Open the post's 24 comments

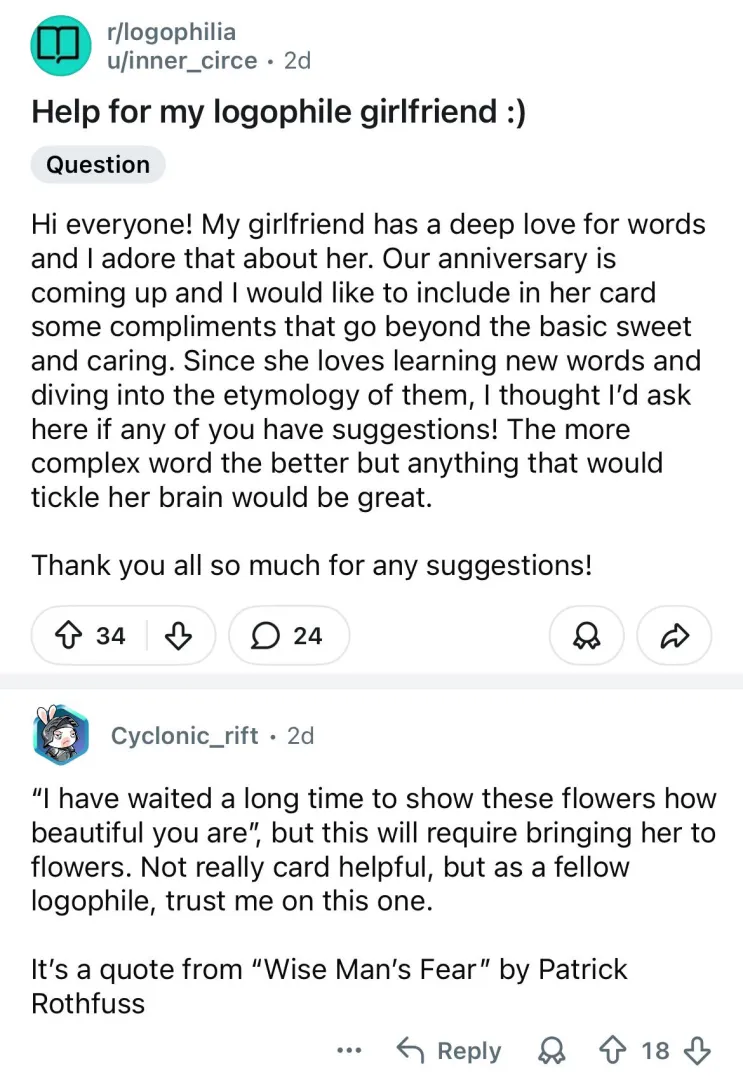pos(289,635)
